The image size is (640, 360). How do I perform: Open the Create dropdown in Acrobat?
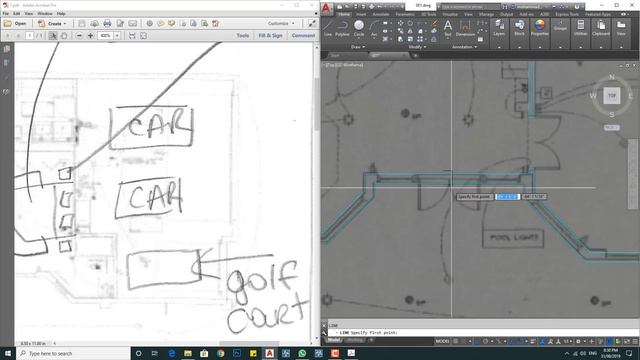click(52, 24)
